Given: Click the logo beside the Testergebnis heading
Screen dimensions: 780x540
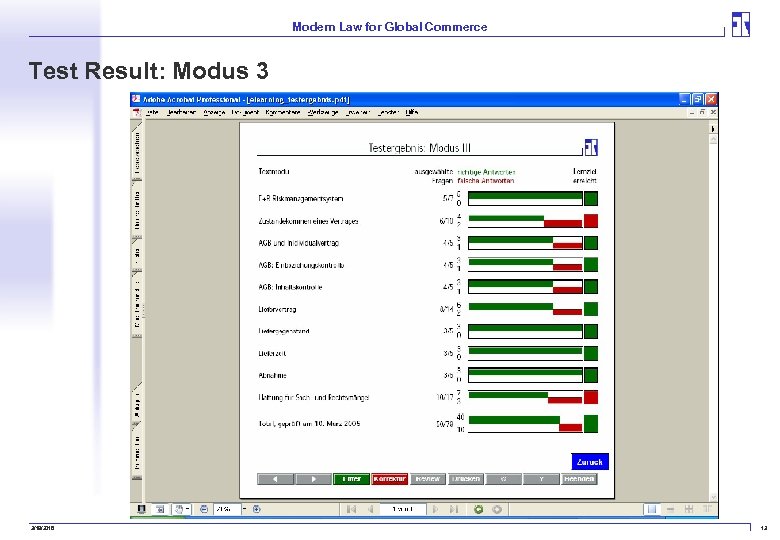Looking at the screenshot, I should [x=591, y=147].
